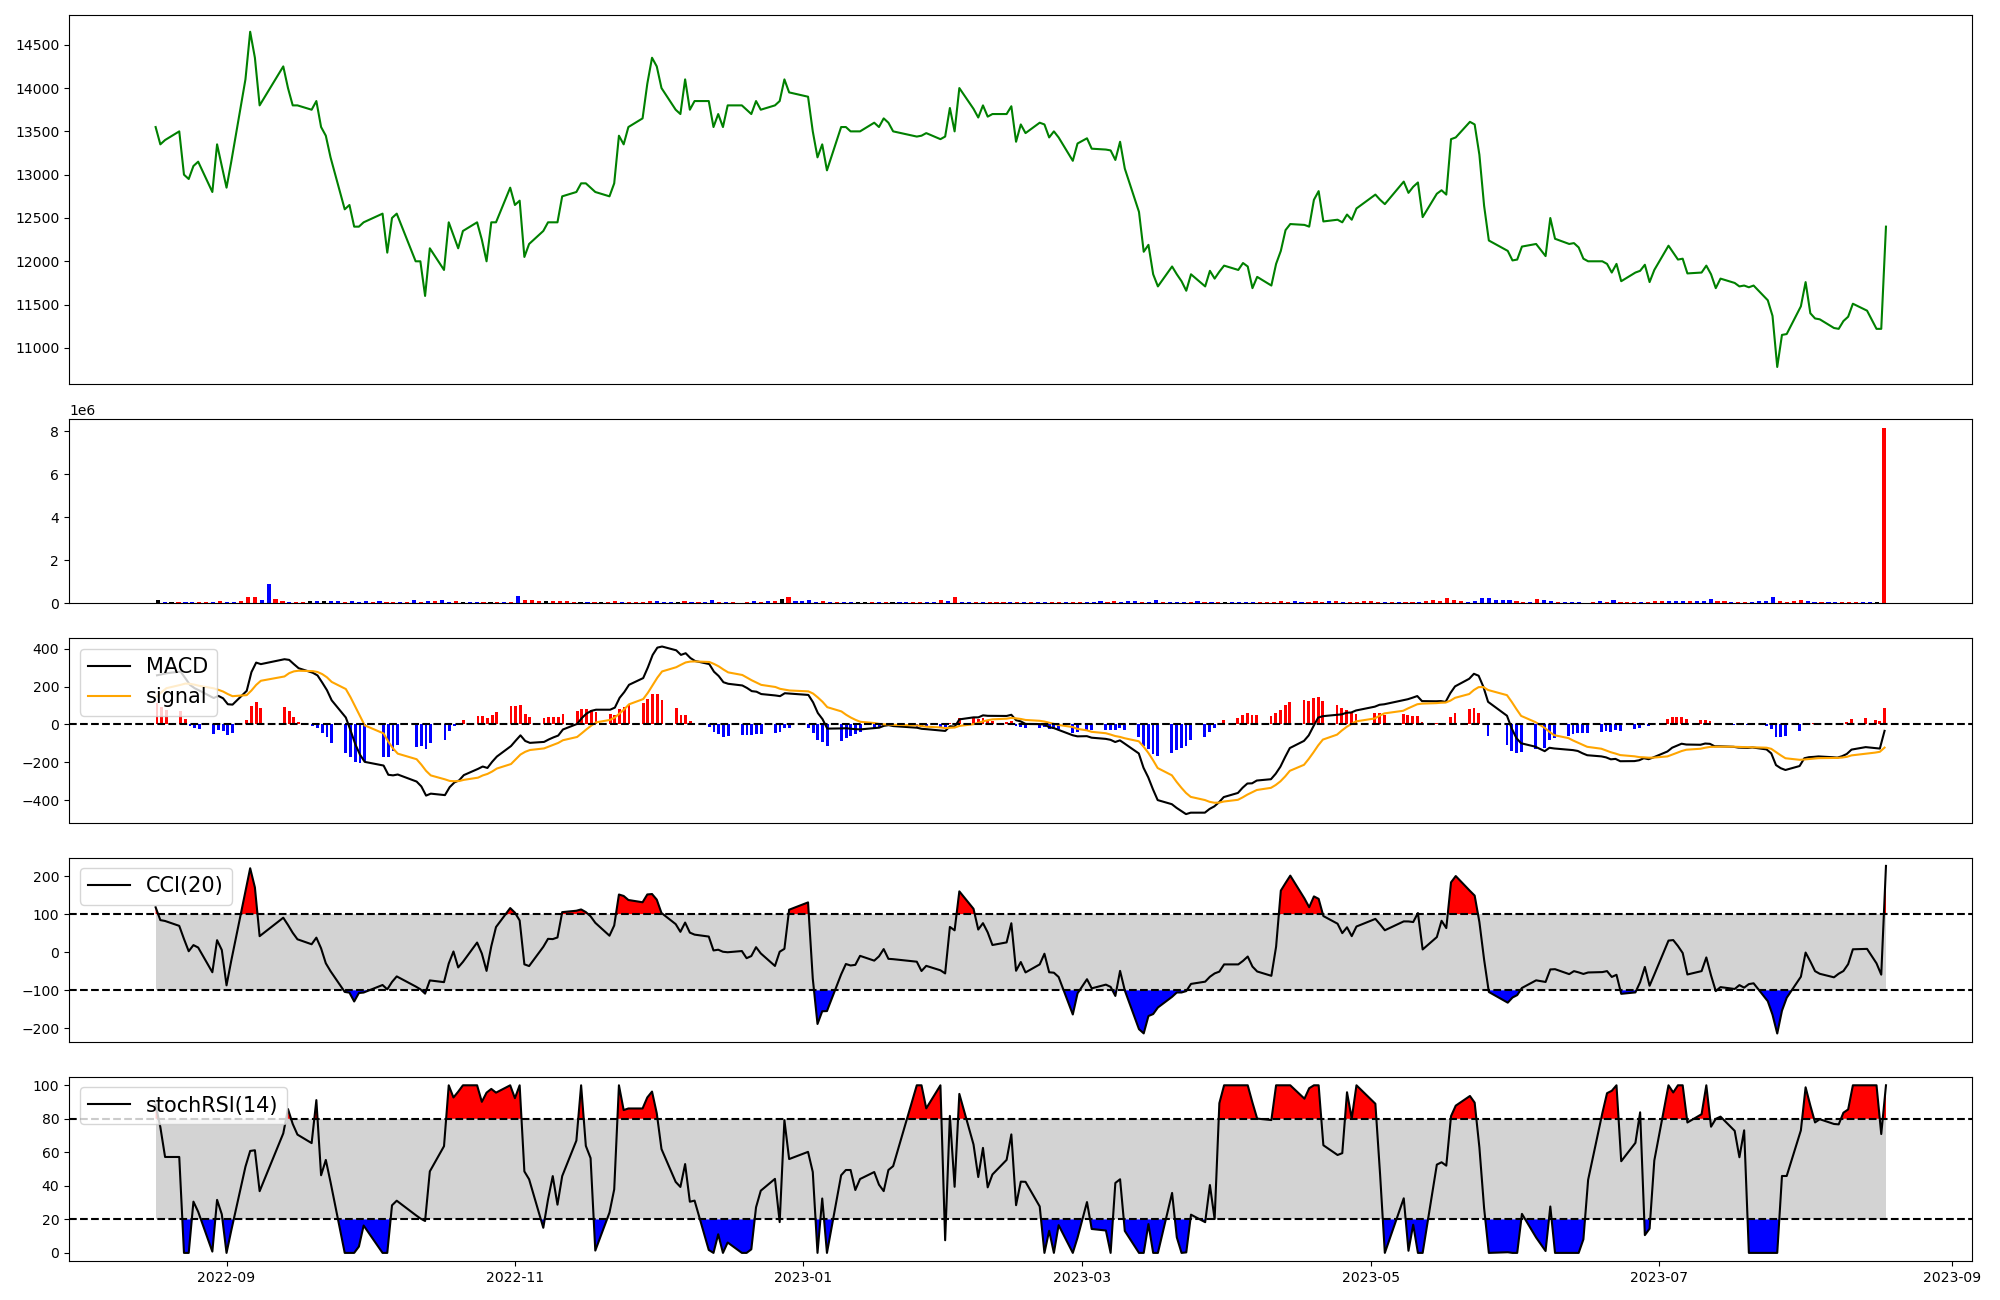Click the stochRSI(14) legend entry

(x=210, y=1105)
